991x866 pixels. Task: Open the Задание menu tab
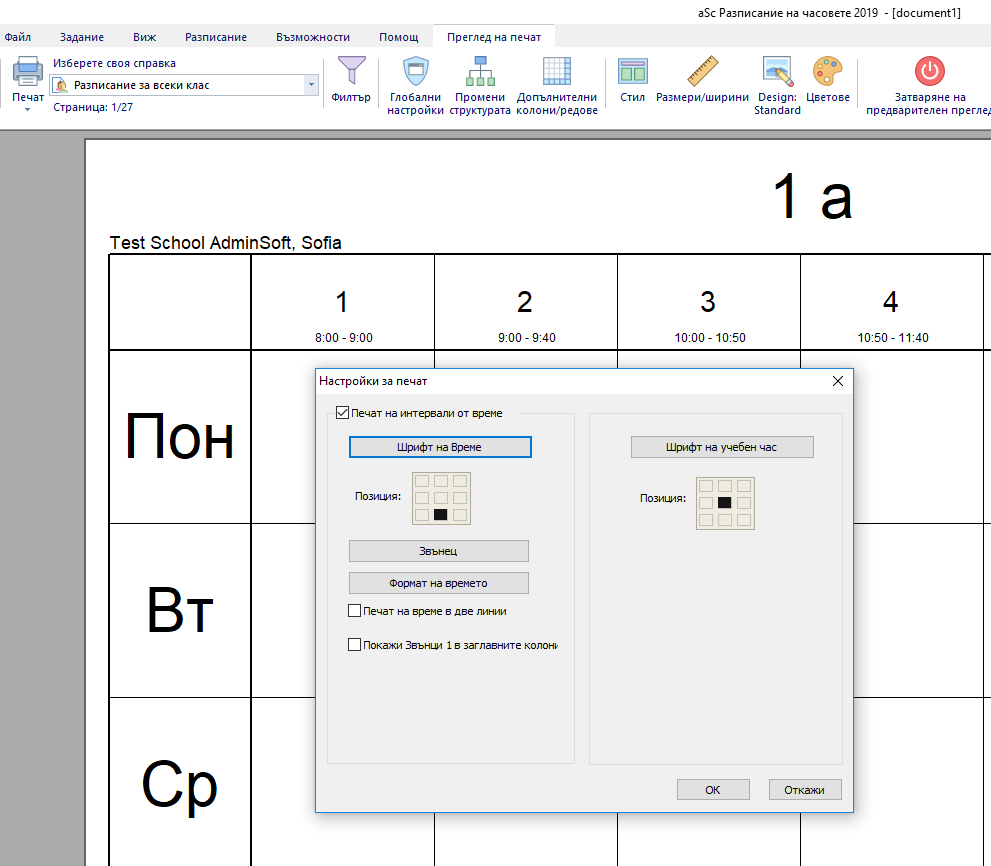(x=81, y=37)
